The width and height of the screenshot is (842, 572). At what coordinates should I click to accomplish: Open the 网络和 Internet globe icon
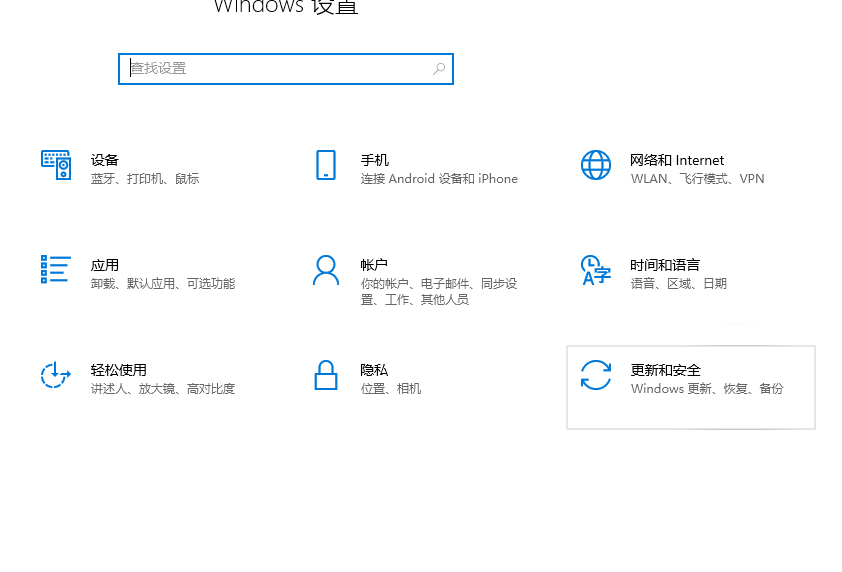(x=596, y=165)
